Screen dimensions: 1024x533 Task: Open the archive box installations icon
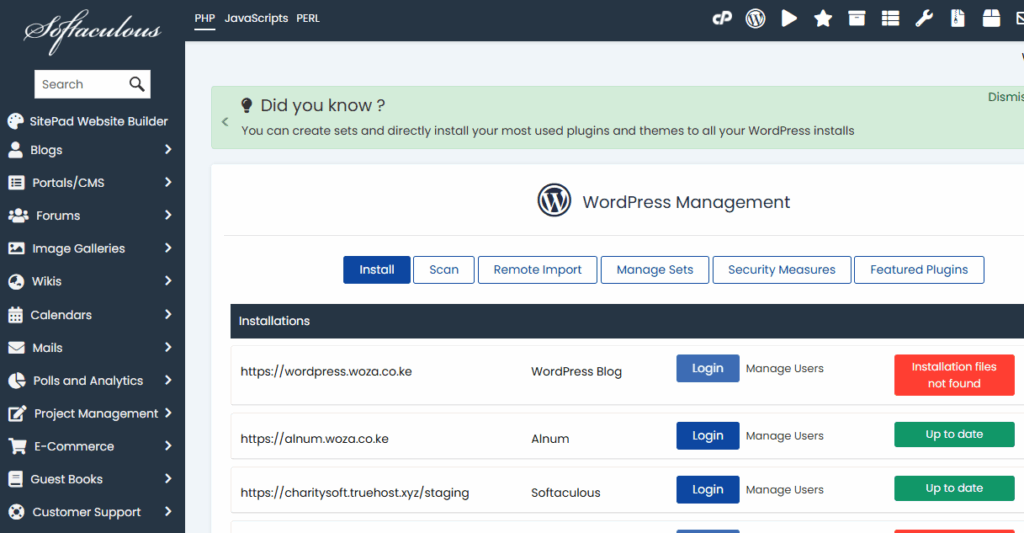click(857, 18)
